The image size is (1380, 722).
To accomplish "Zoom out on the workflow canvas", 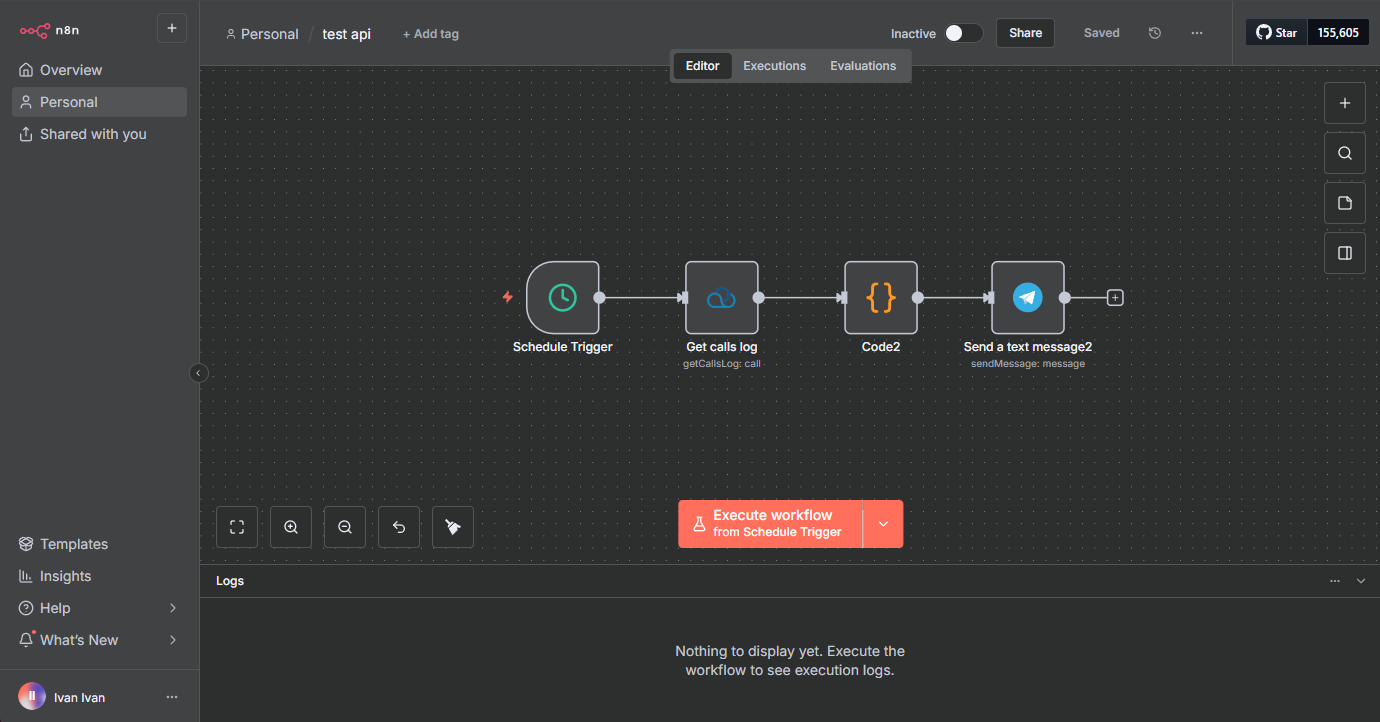I will [345, 527].
